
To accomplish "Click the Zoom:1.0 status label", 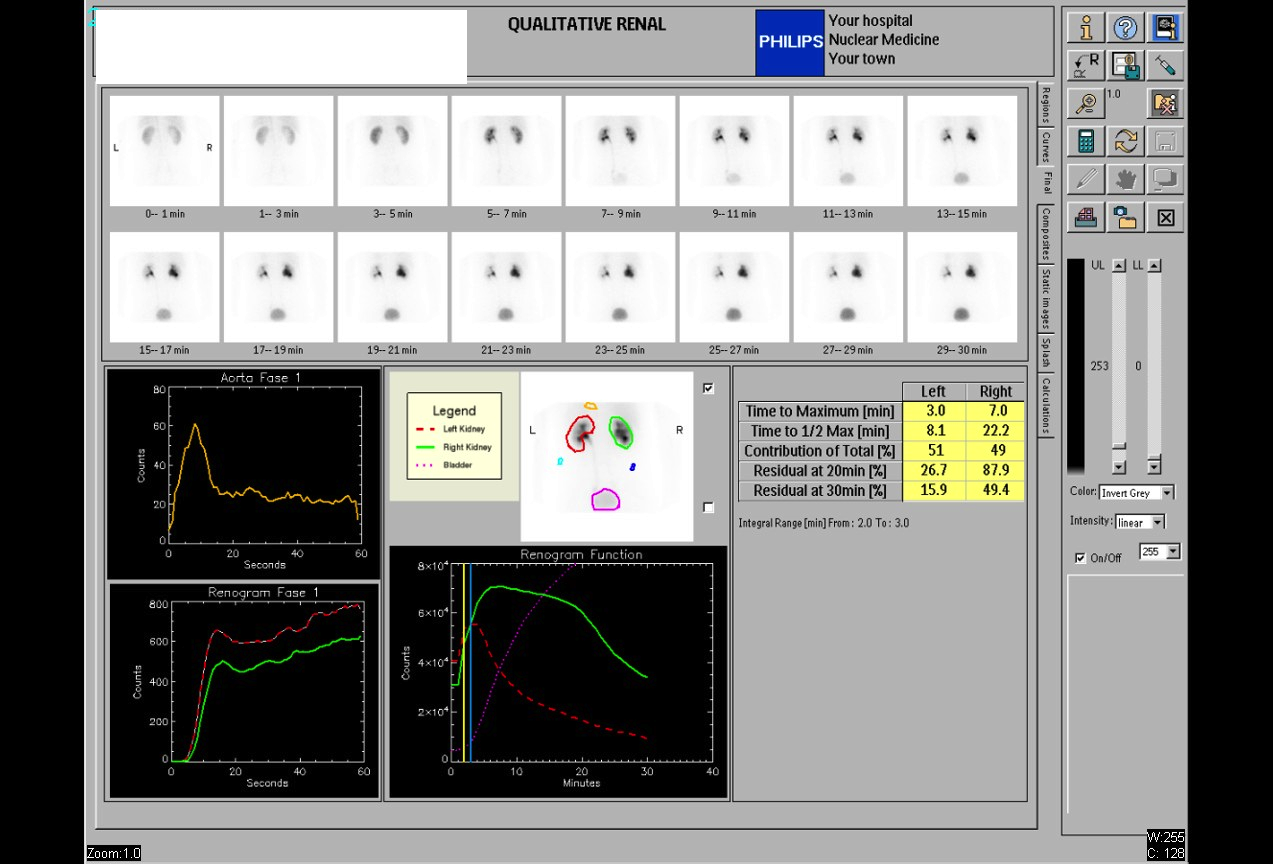I will tap(113, 853).
